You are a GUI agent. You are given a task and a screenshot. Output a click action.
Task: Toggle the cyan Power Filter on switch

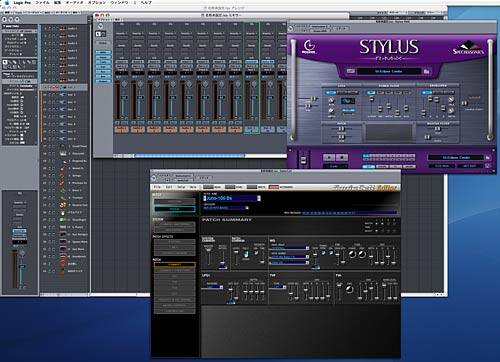click(371, 92)
